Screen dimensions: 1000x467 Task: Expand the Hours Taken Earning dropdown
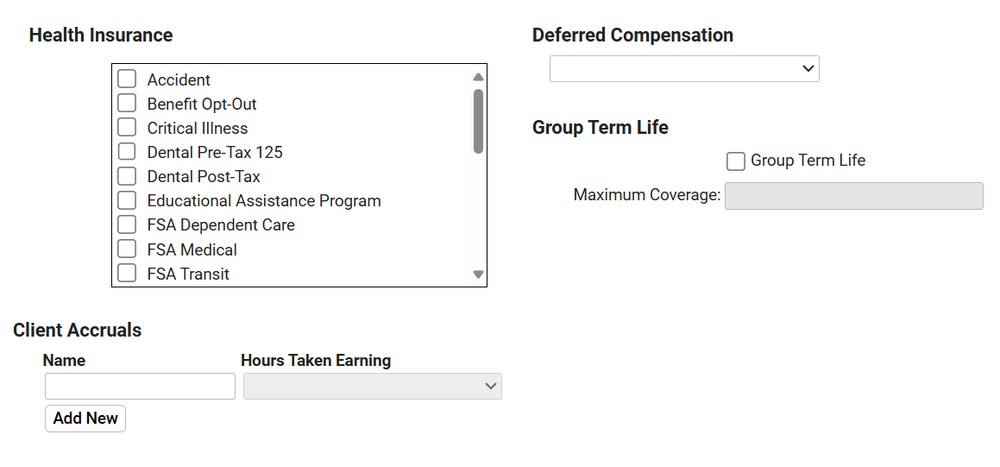pos(372,386)
